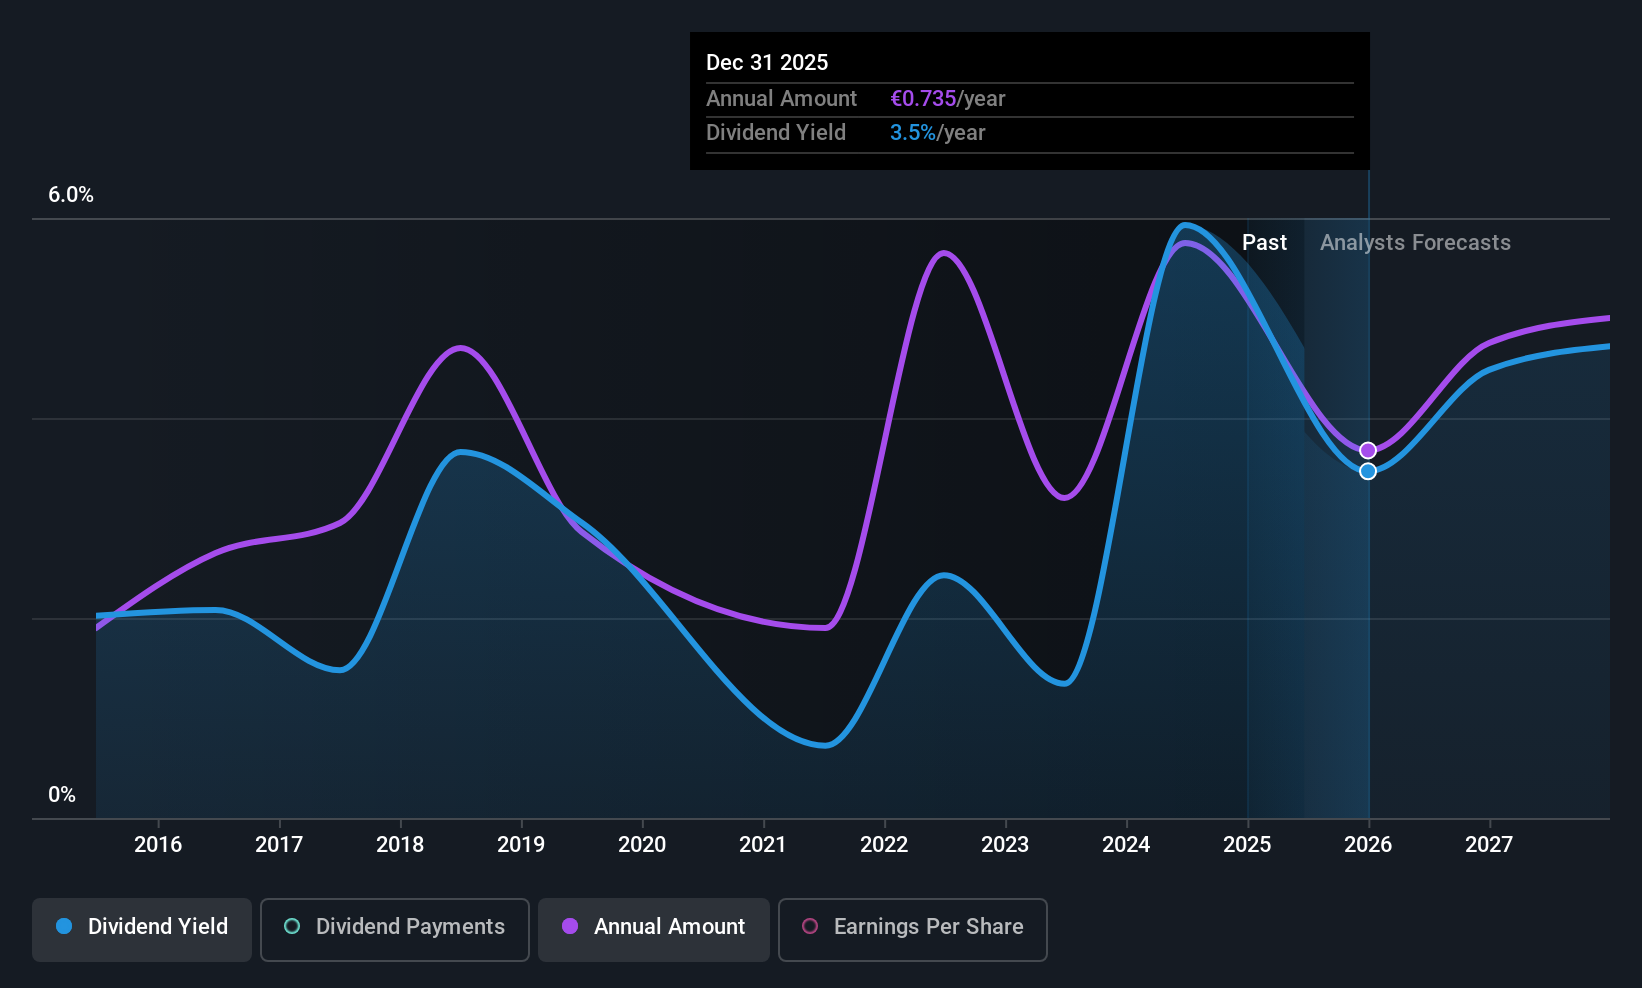Image resolution: width=1642 pixels, height=988 pixels.
Task: Click the 2022 x-axis label
Action: [884, 844]
